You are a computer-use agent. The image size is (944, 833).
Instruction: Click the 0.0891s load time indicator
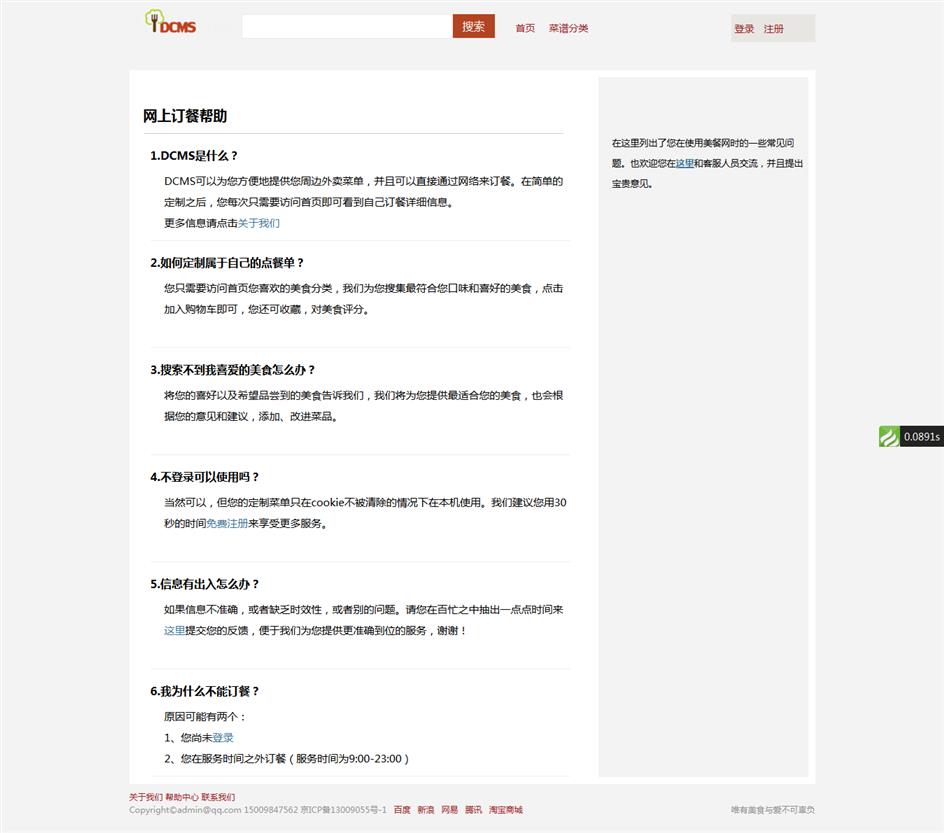click(921, 437)
